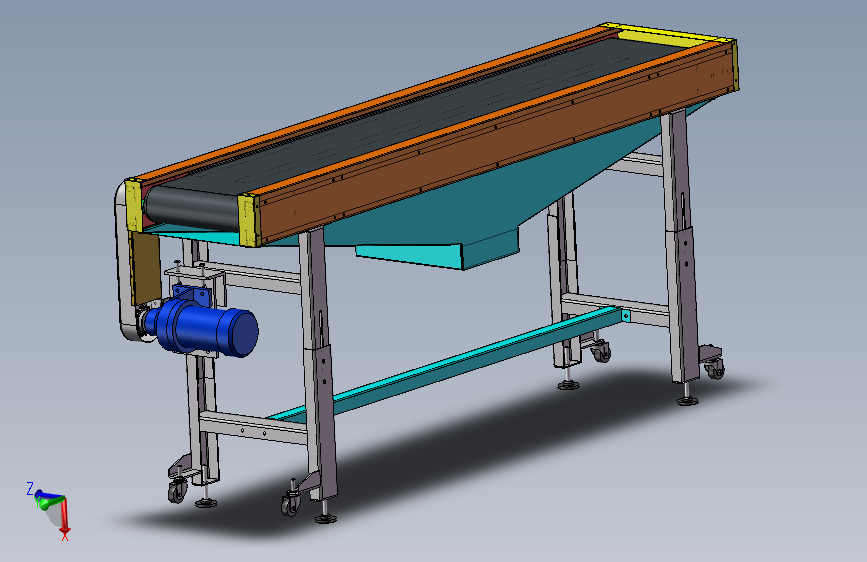Select the blue bearing block above the motor

[x=192, y=293]
